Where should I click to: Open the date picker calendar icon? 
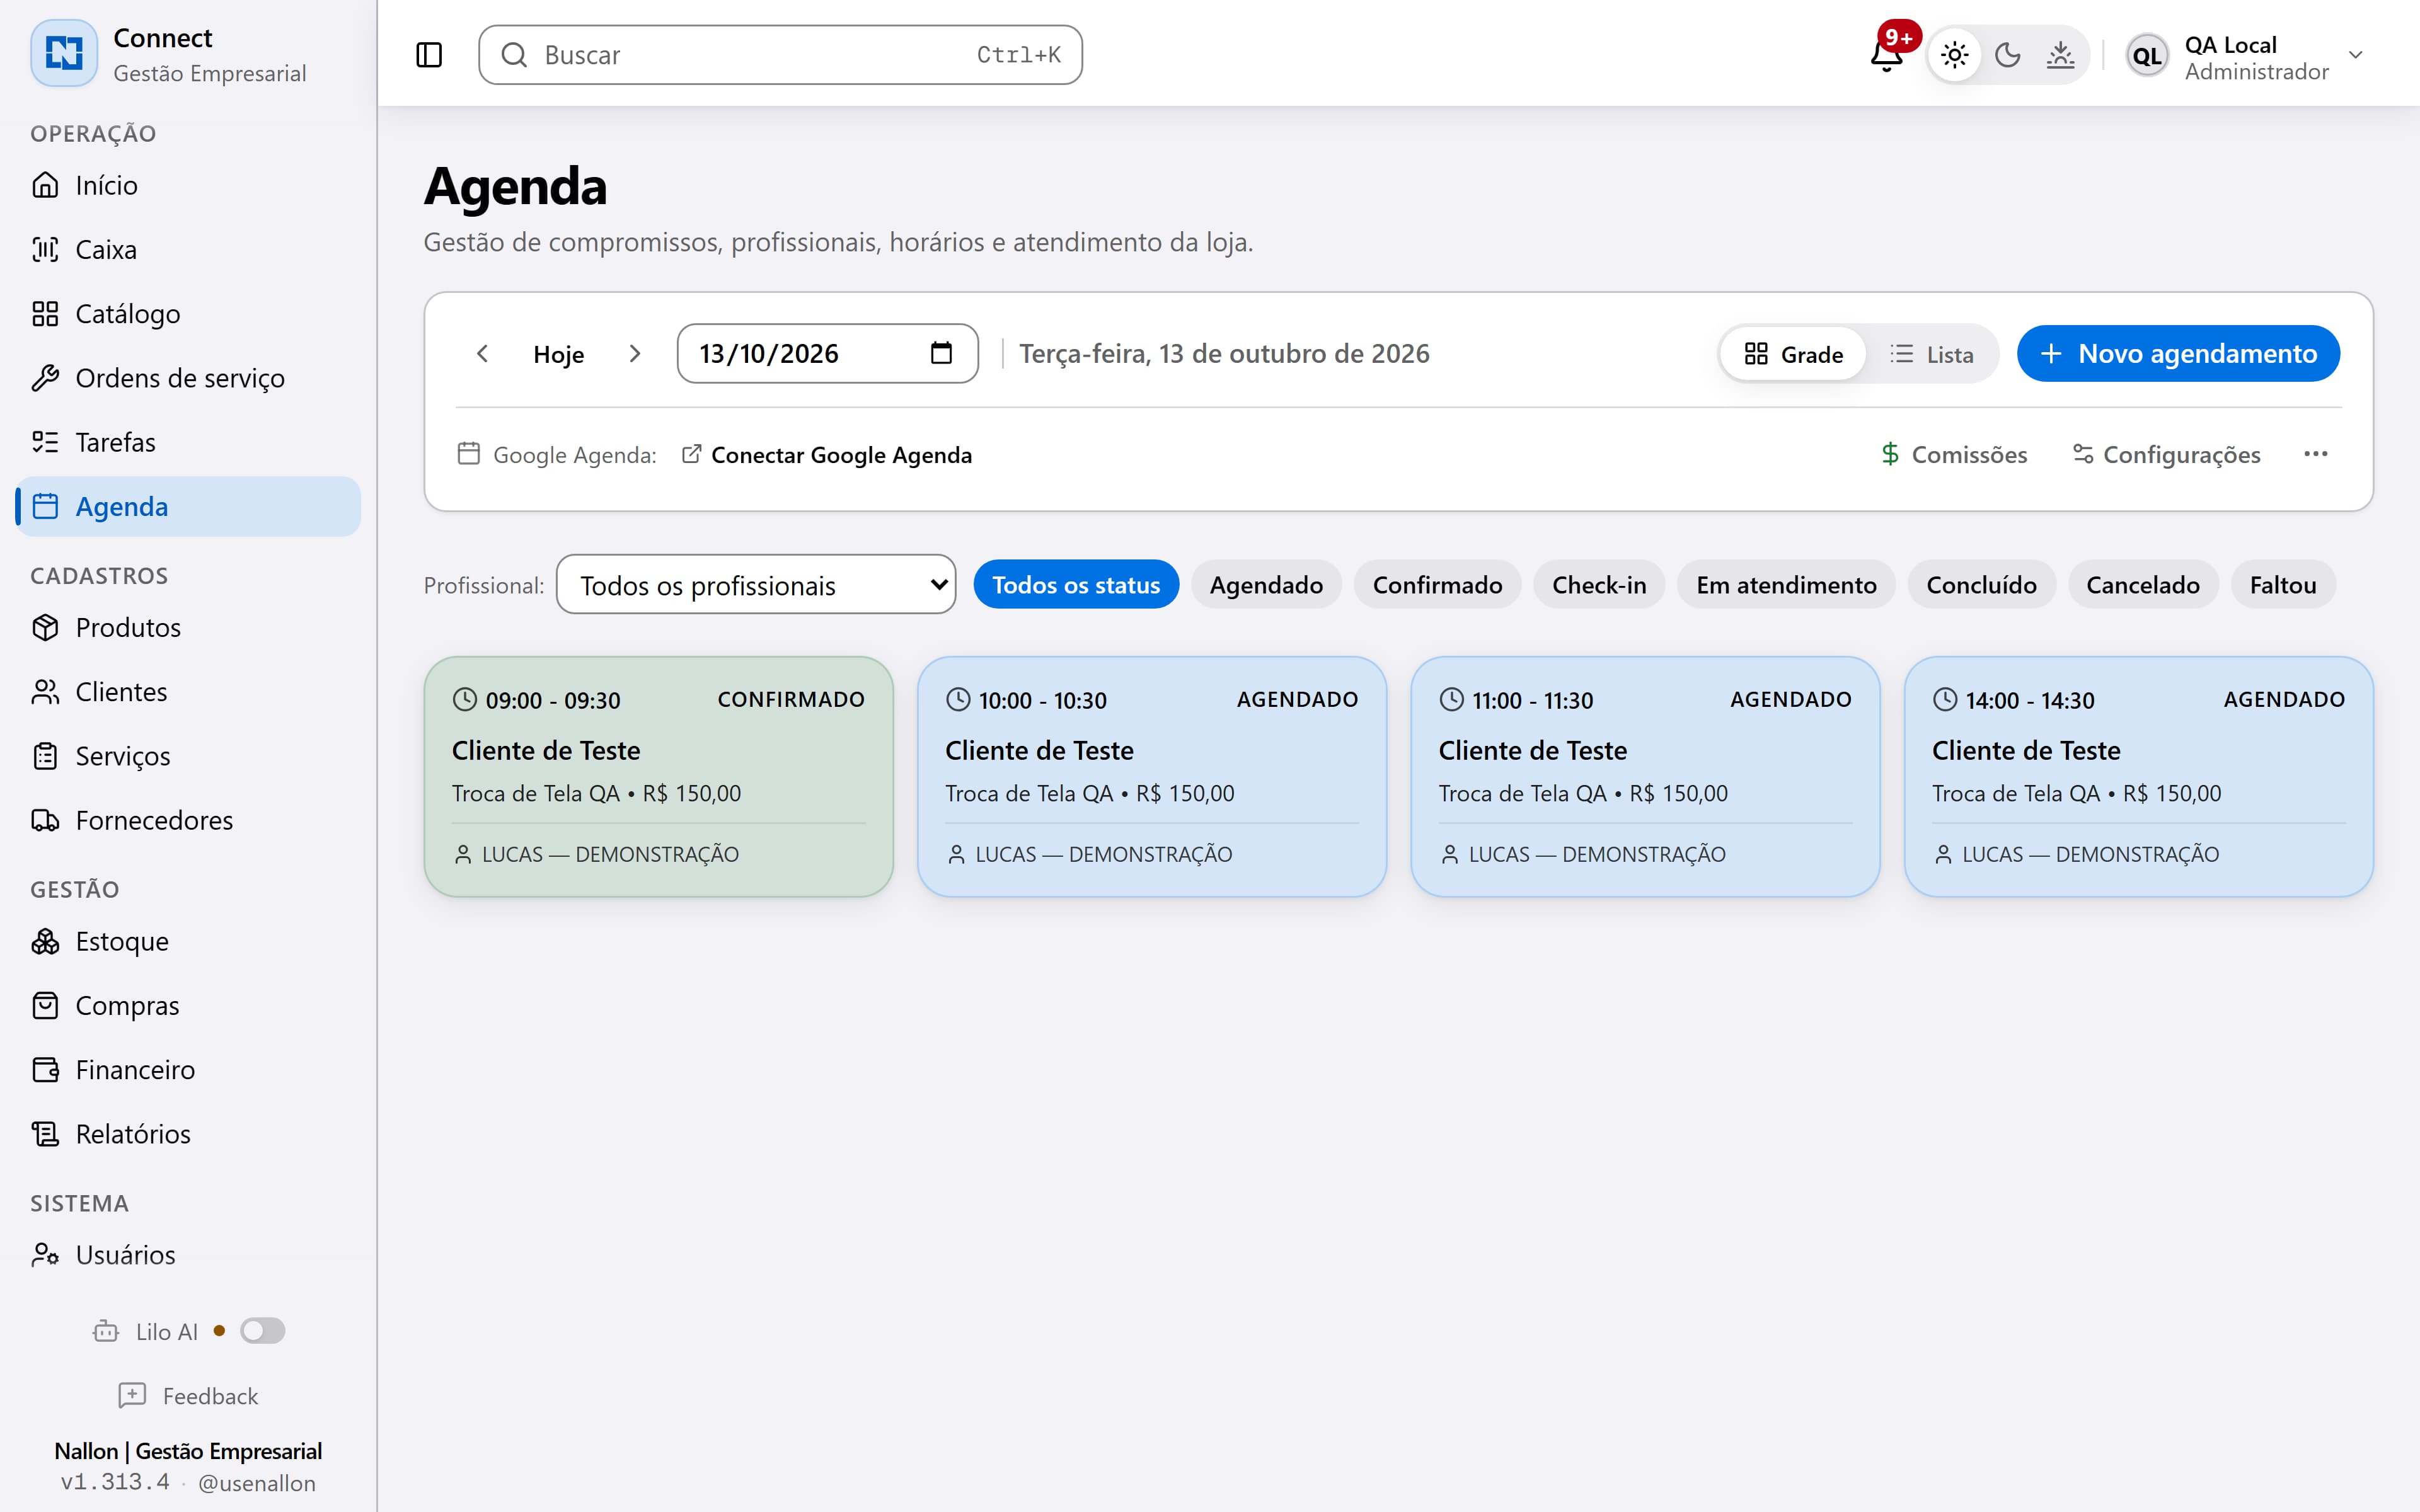(x=941, y=353)
